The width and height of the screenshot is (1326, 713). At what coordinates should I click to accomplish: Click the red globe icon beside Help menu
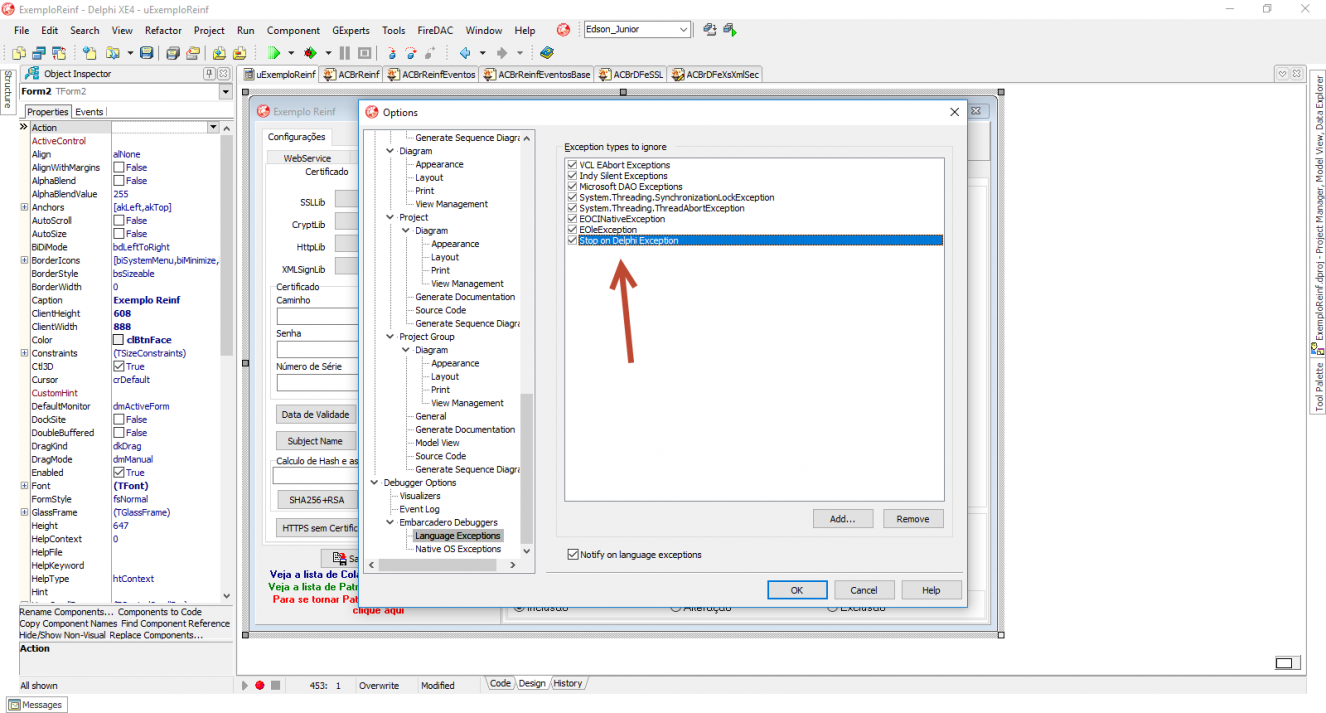(564, 30)
